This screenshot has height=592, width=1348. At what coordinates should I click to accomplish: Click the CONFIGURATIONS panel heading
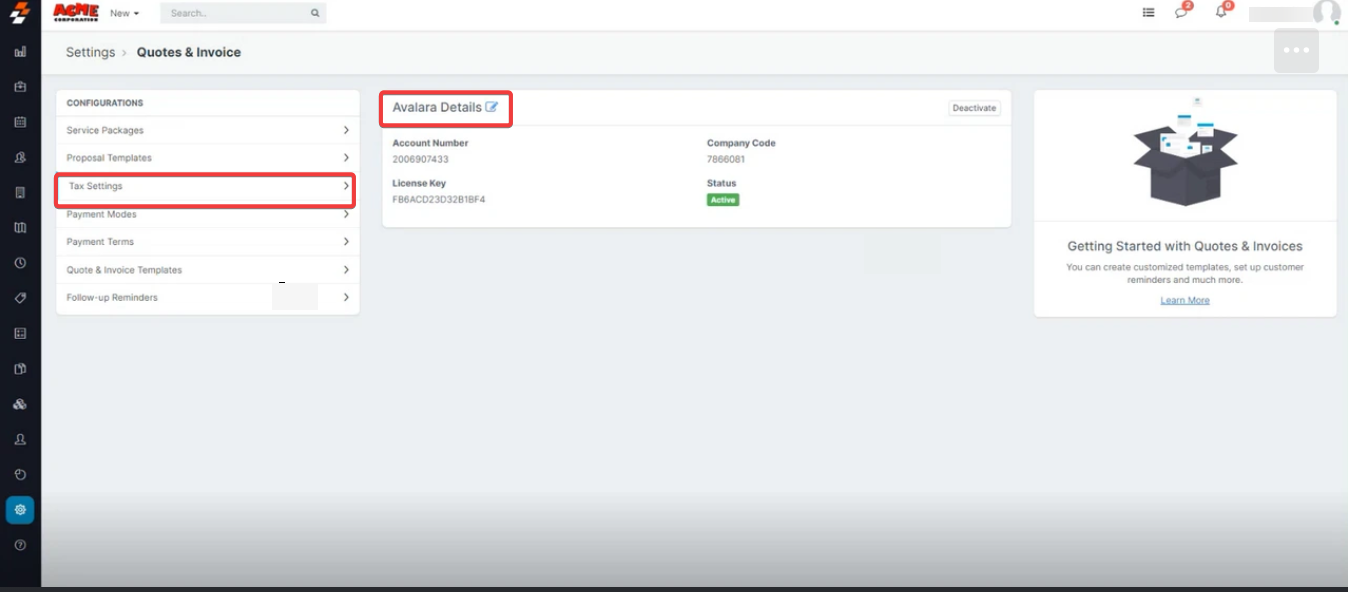(105, 103)
